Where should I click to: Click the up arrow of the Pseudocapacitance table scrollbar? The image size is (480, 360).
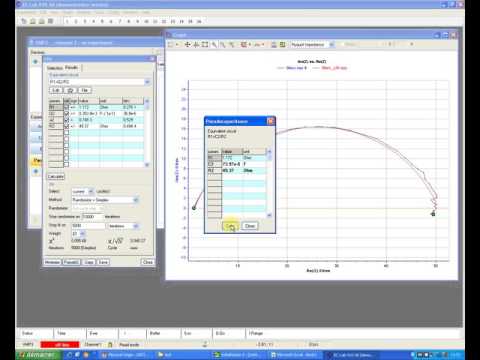coord(269,152)
